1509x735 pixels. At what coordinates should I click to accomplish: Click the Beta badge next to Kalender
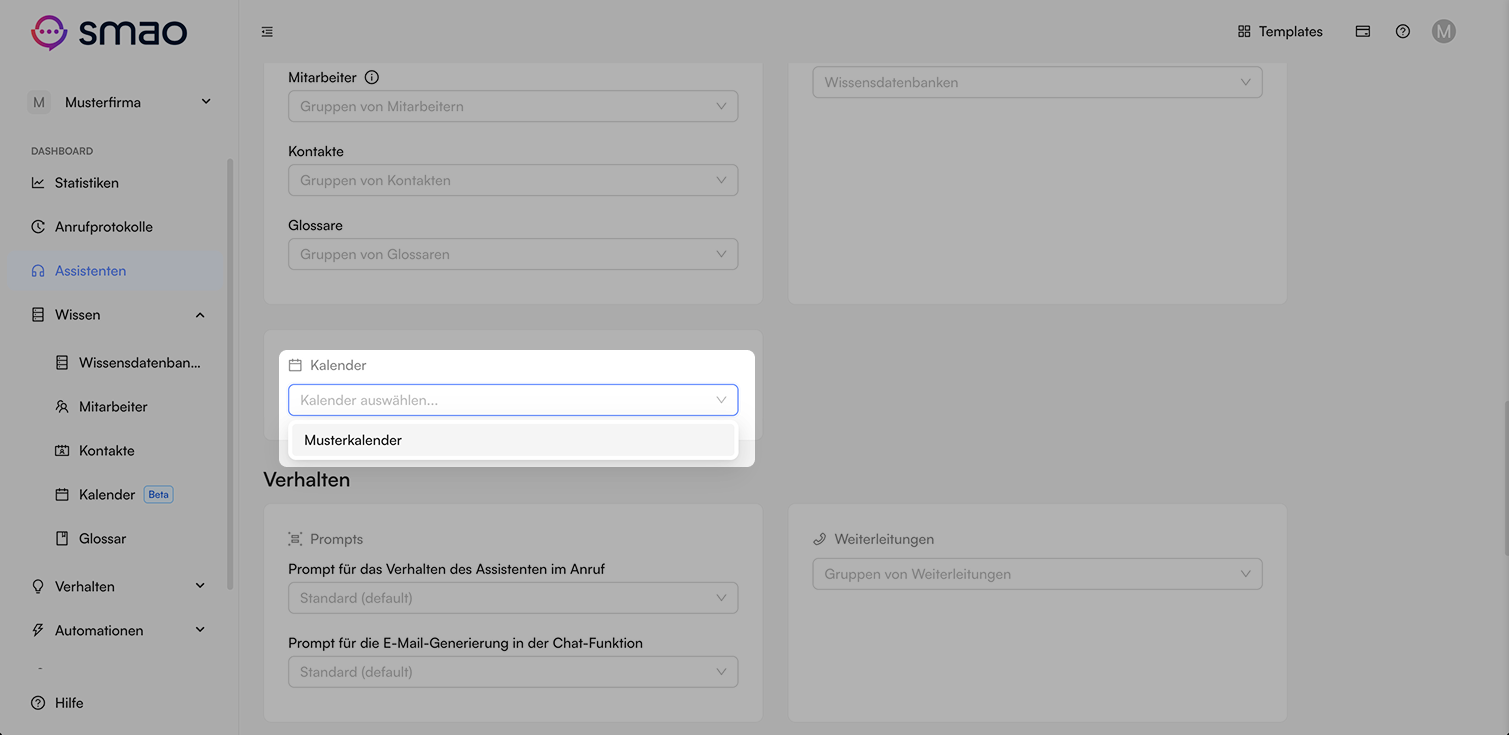(x=159, y=495)
